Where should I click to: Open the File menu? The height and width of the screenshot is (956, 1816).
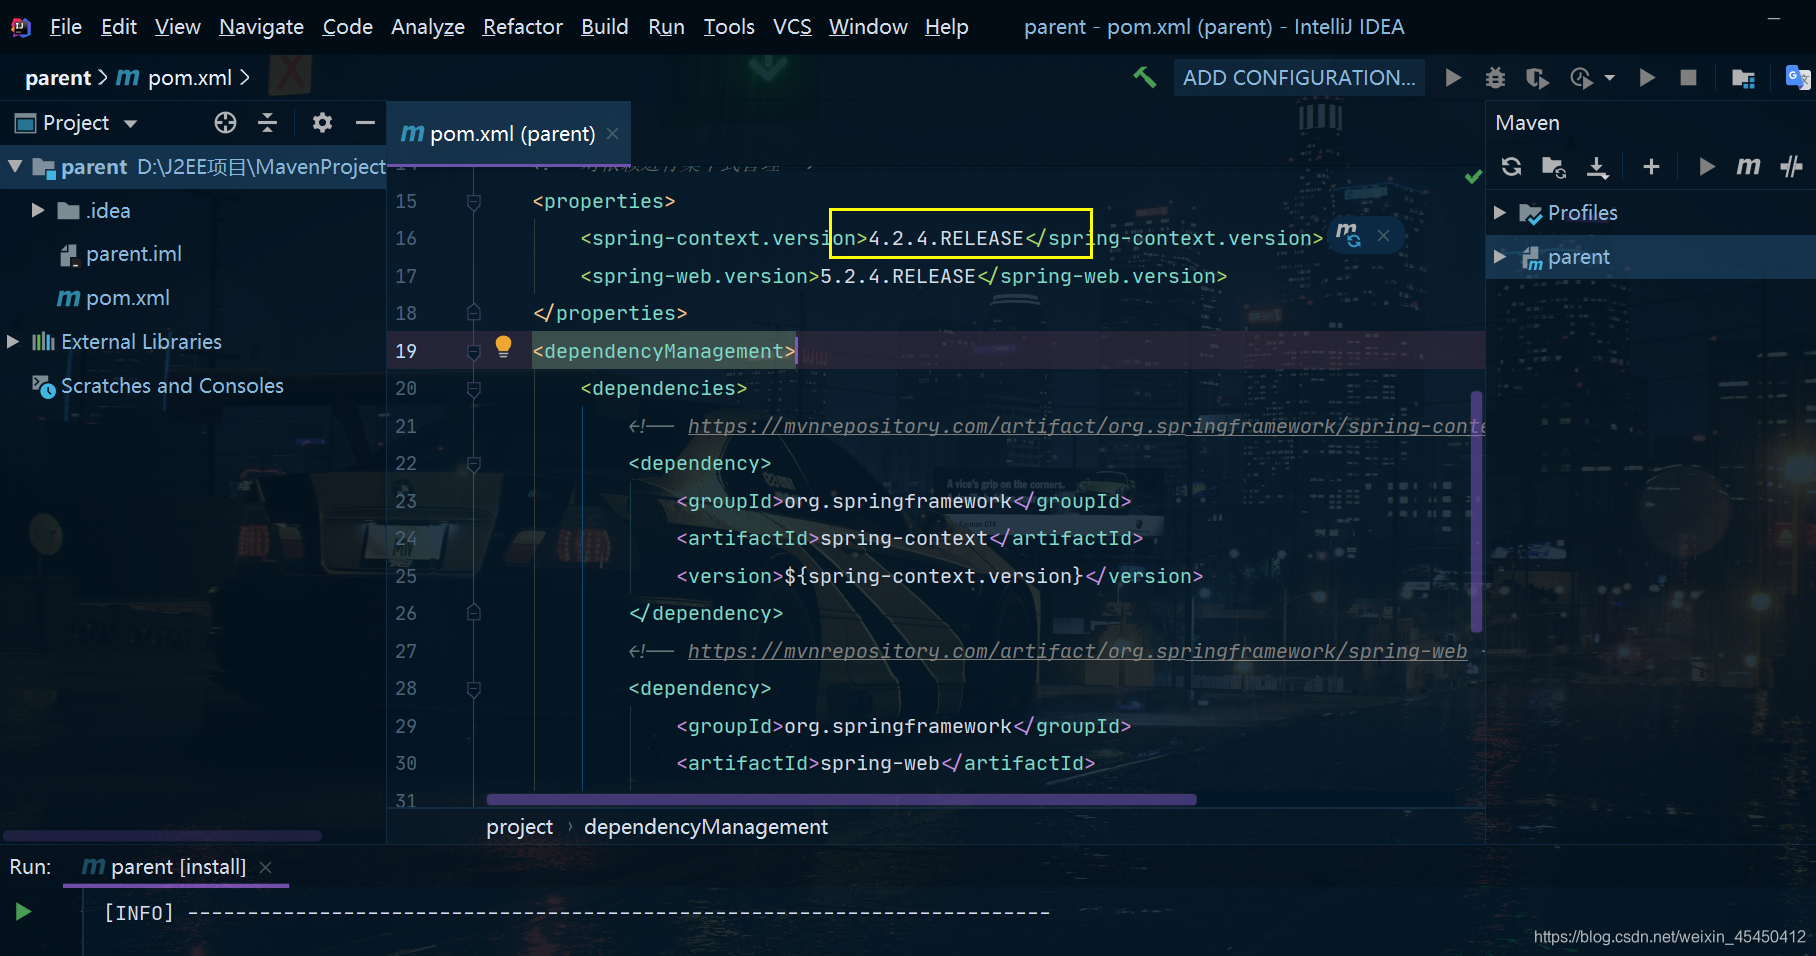pyautogui.click(x=66, y=26)
